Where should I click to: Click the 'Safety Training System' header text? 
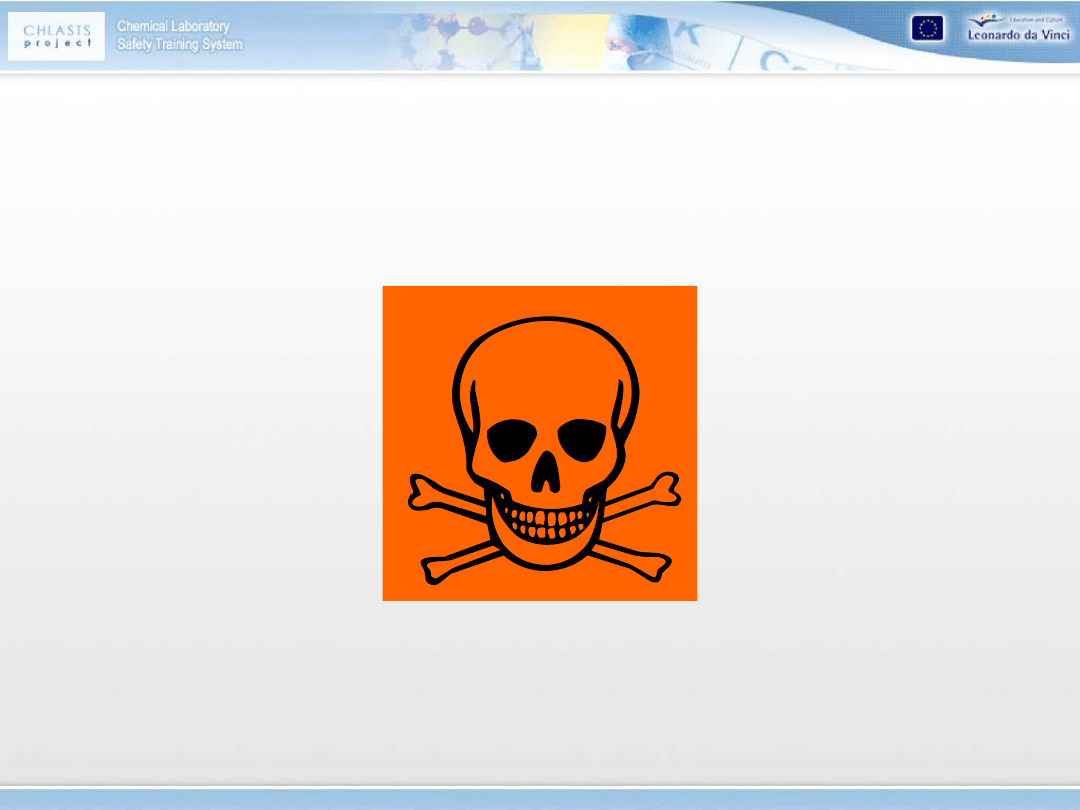(179, 44)
